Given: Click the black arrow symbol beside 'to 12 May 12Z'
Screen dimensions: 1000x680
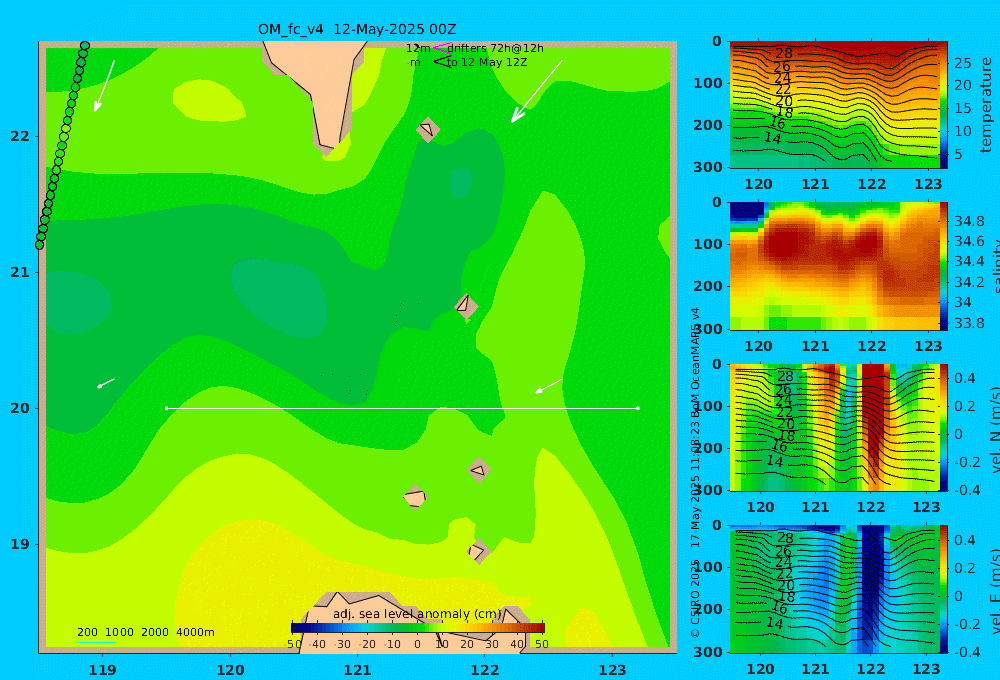Looking at the screenshot, I should coord(442,61).
